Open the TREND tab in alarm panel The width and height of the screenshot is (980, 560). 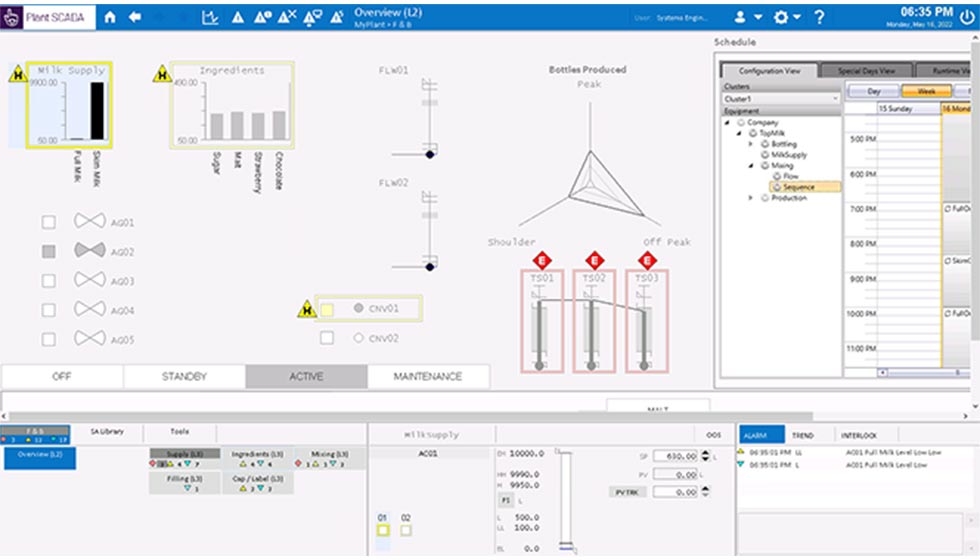(x=803, y=436)
